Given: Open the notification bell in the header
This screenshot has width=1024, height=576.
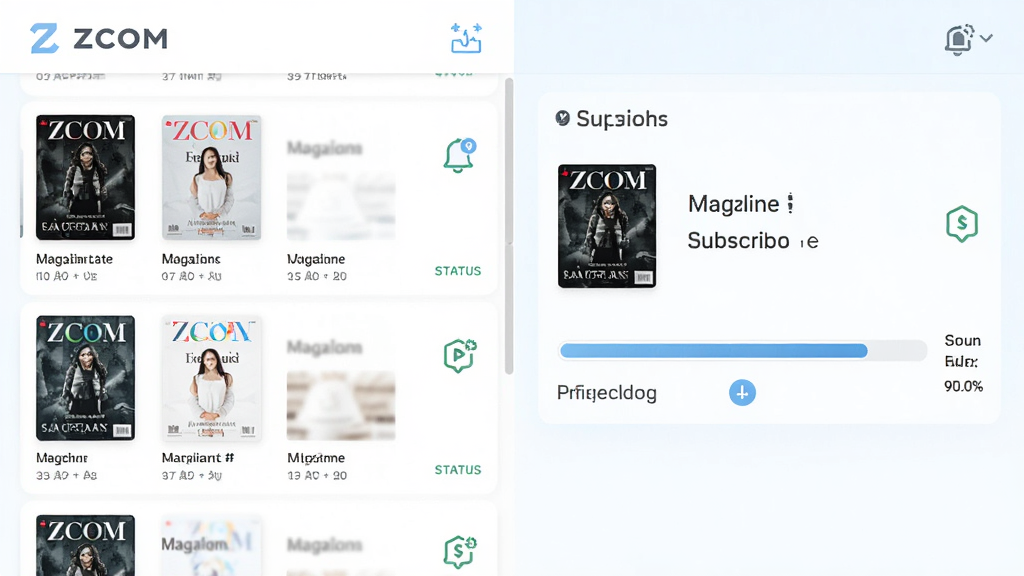Looking at the screenshot, I should (x=959, y=40).
